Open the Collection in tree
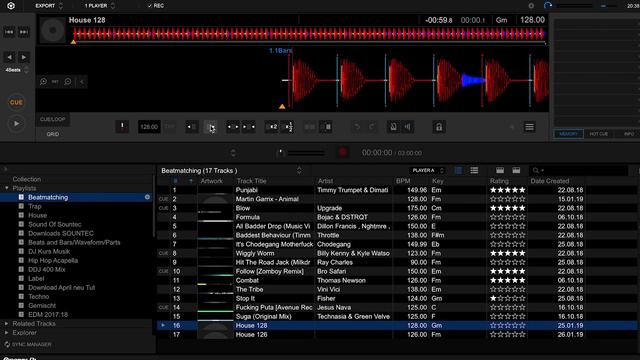The width and height of the screenshot is (640, 360). (27, 179)
